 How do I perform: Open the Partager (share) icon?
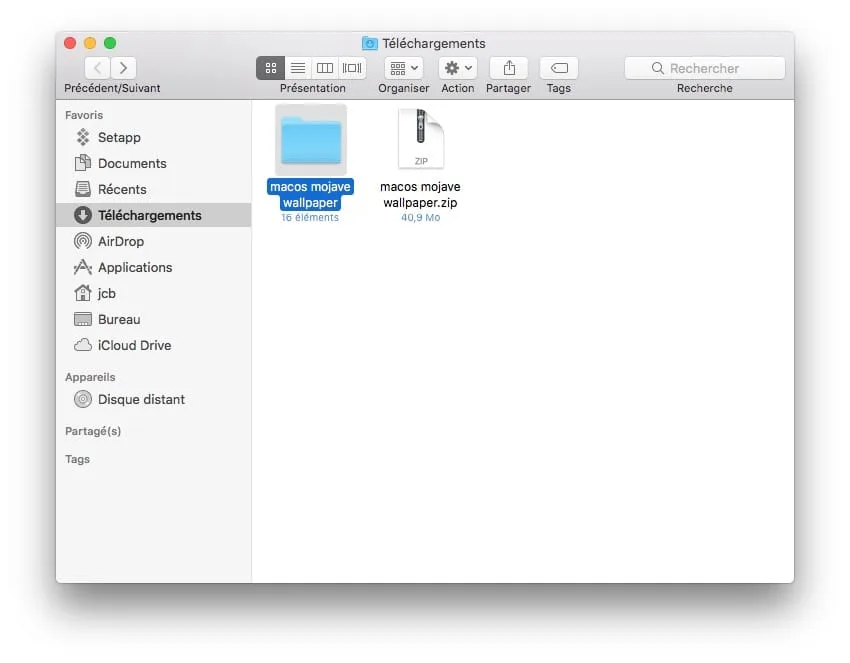[508, 67]
